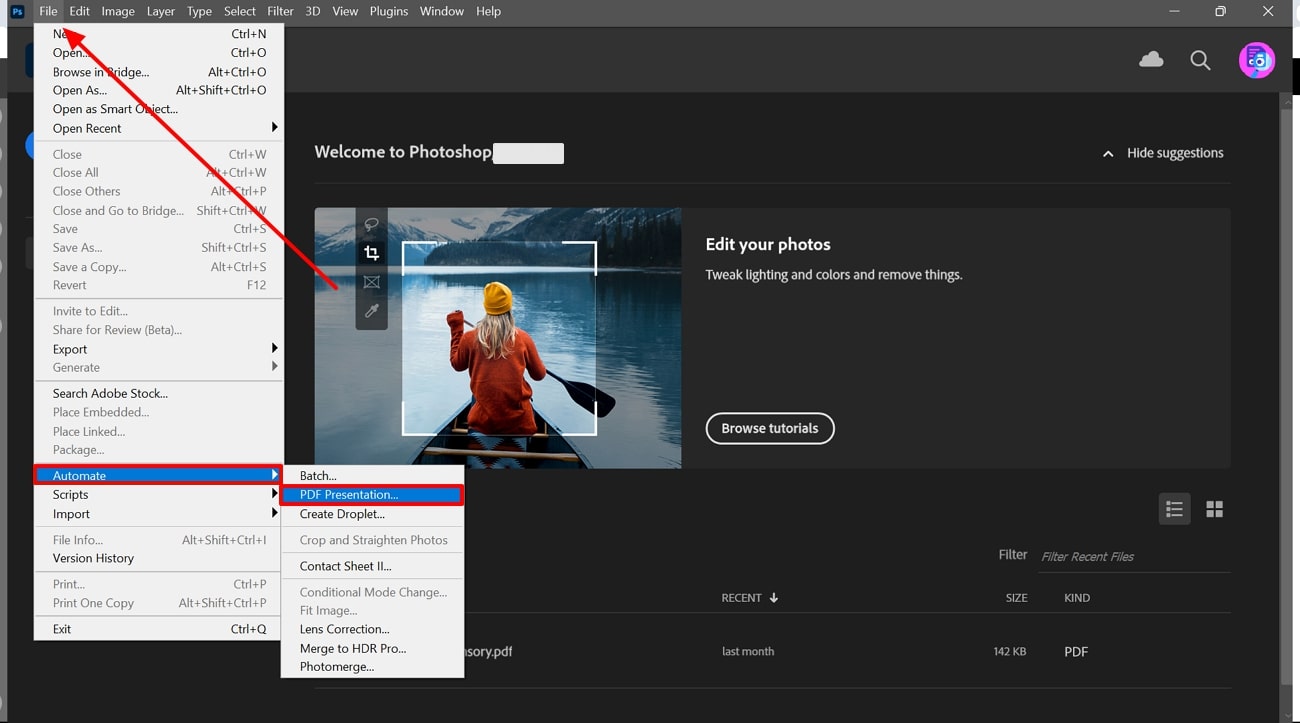Choose Batch... in Automate submenu
The width and height of the screenshot is (1300, 723).
[x=372, y=476]
